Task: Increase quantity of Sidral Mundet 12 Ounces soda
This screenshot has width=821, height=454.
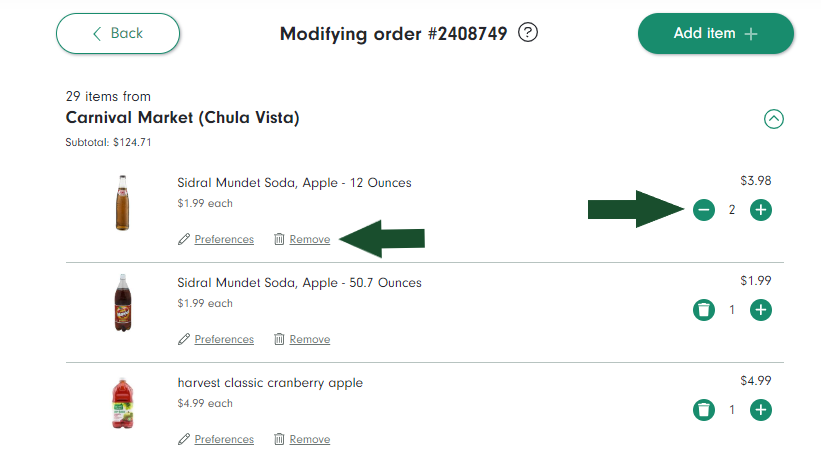Action: point(761,210)
